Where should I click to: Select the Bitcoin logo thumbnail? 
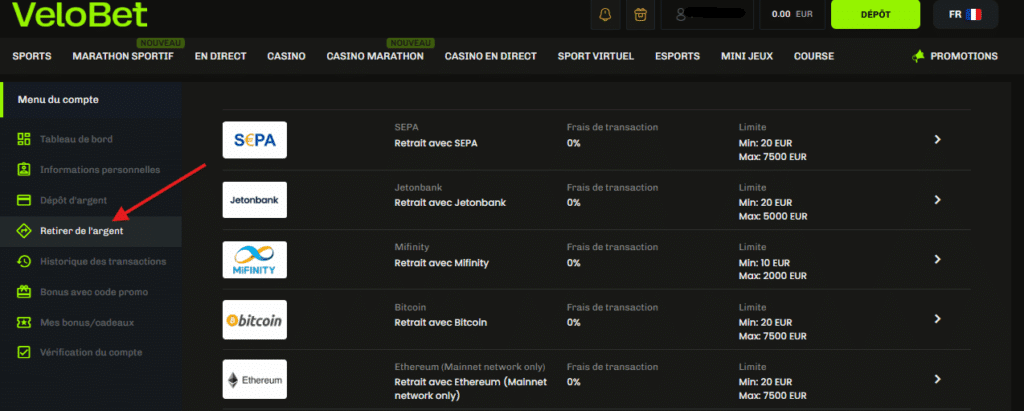click(255, 320)
